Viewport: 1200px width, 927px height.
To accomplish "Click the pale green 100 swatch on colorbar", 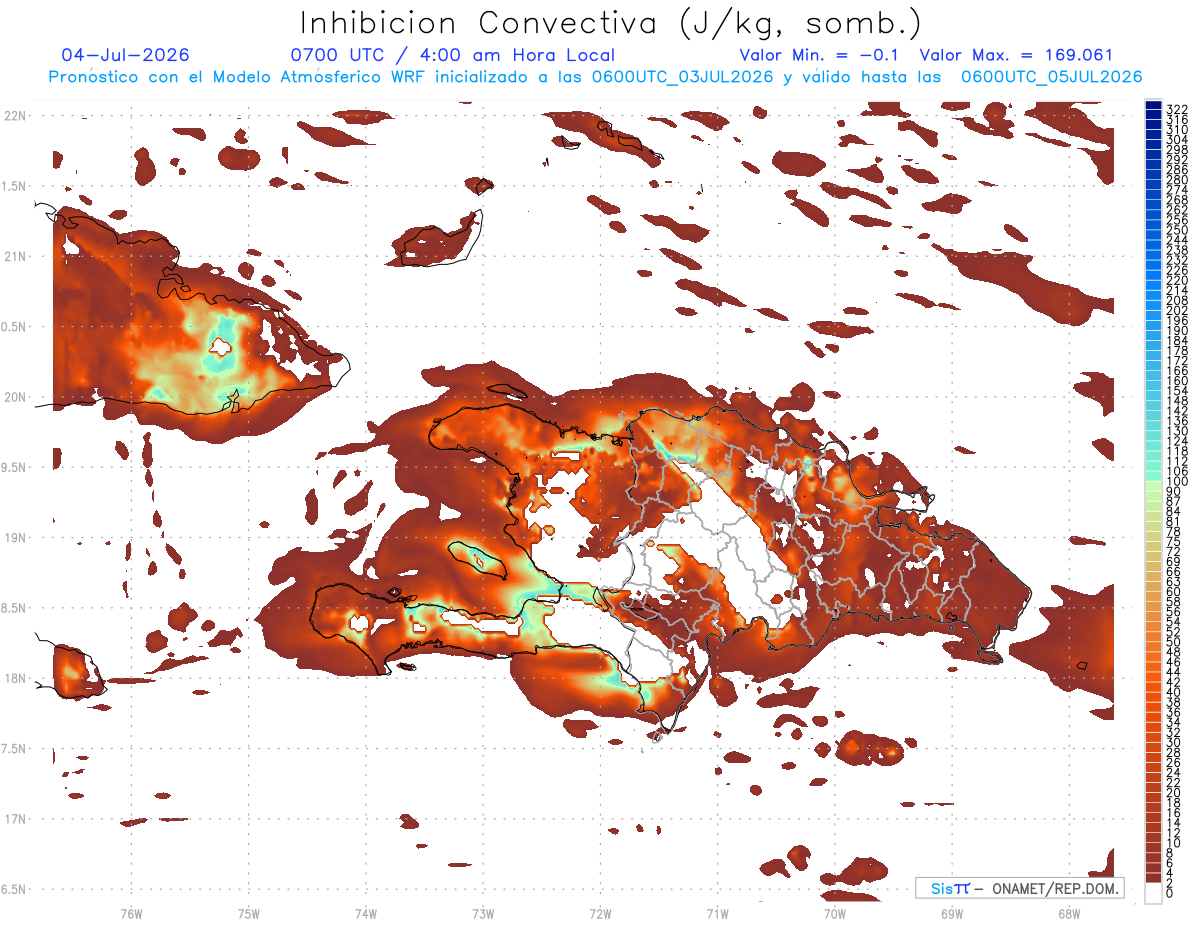I will click(1153, 484).
